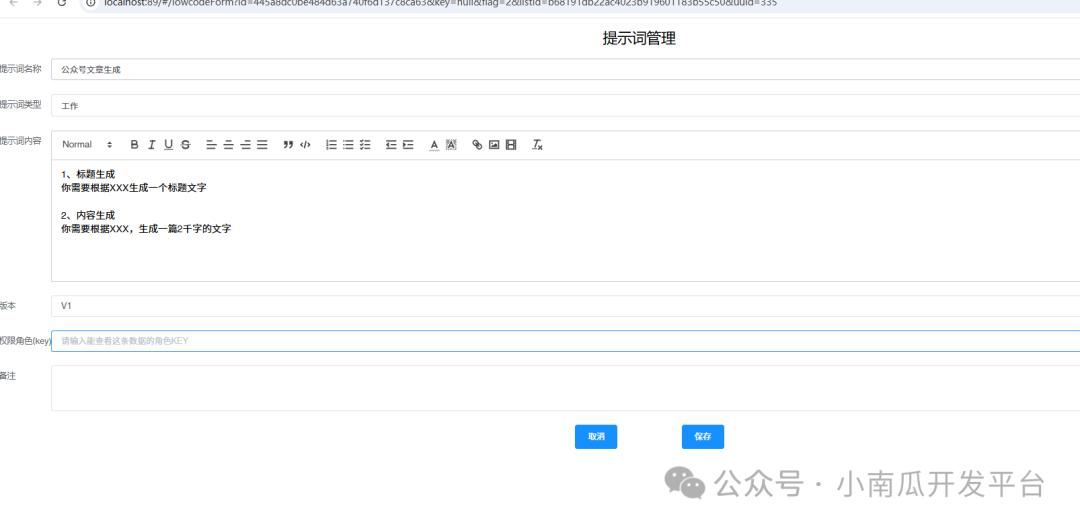Click the 提示词管理 page title
The height and width of the screenshot is (527, 1080).
coord(639,39)
